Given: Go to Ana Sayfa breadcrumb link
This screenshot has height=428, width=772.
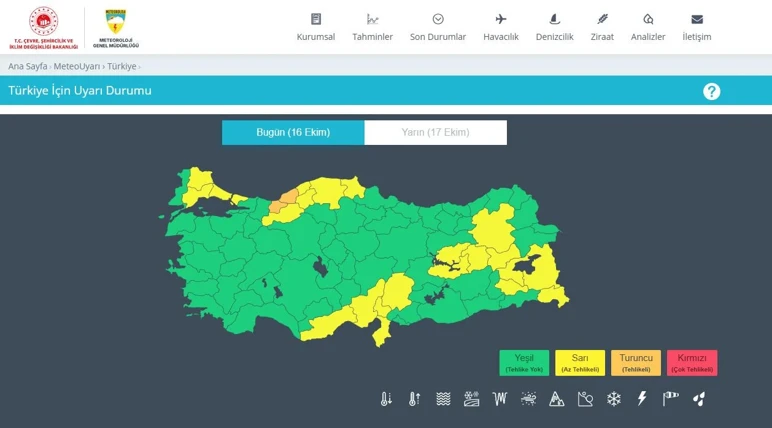Looking at the screenshot, I should pos(28,66).
